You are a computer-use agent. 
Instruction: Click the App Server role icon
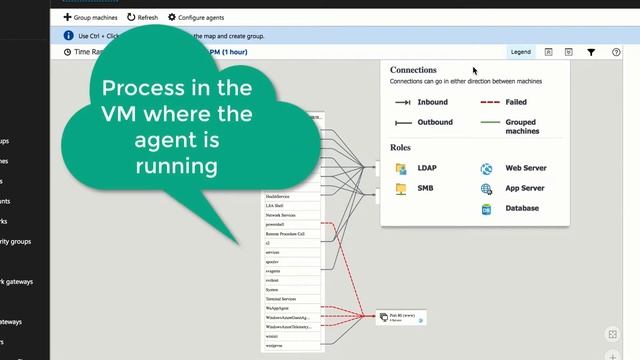[x=486, y=189]
